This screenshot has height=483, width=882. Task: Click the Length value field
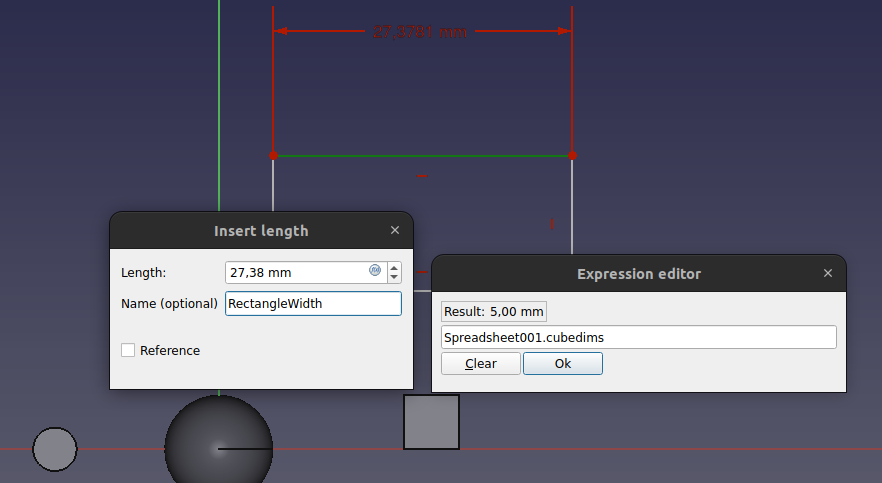pos(295,272)
